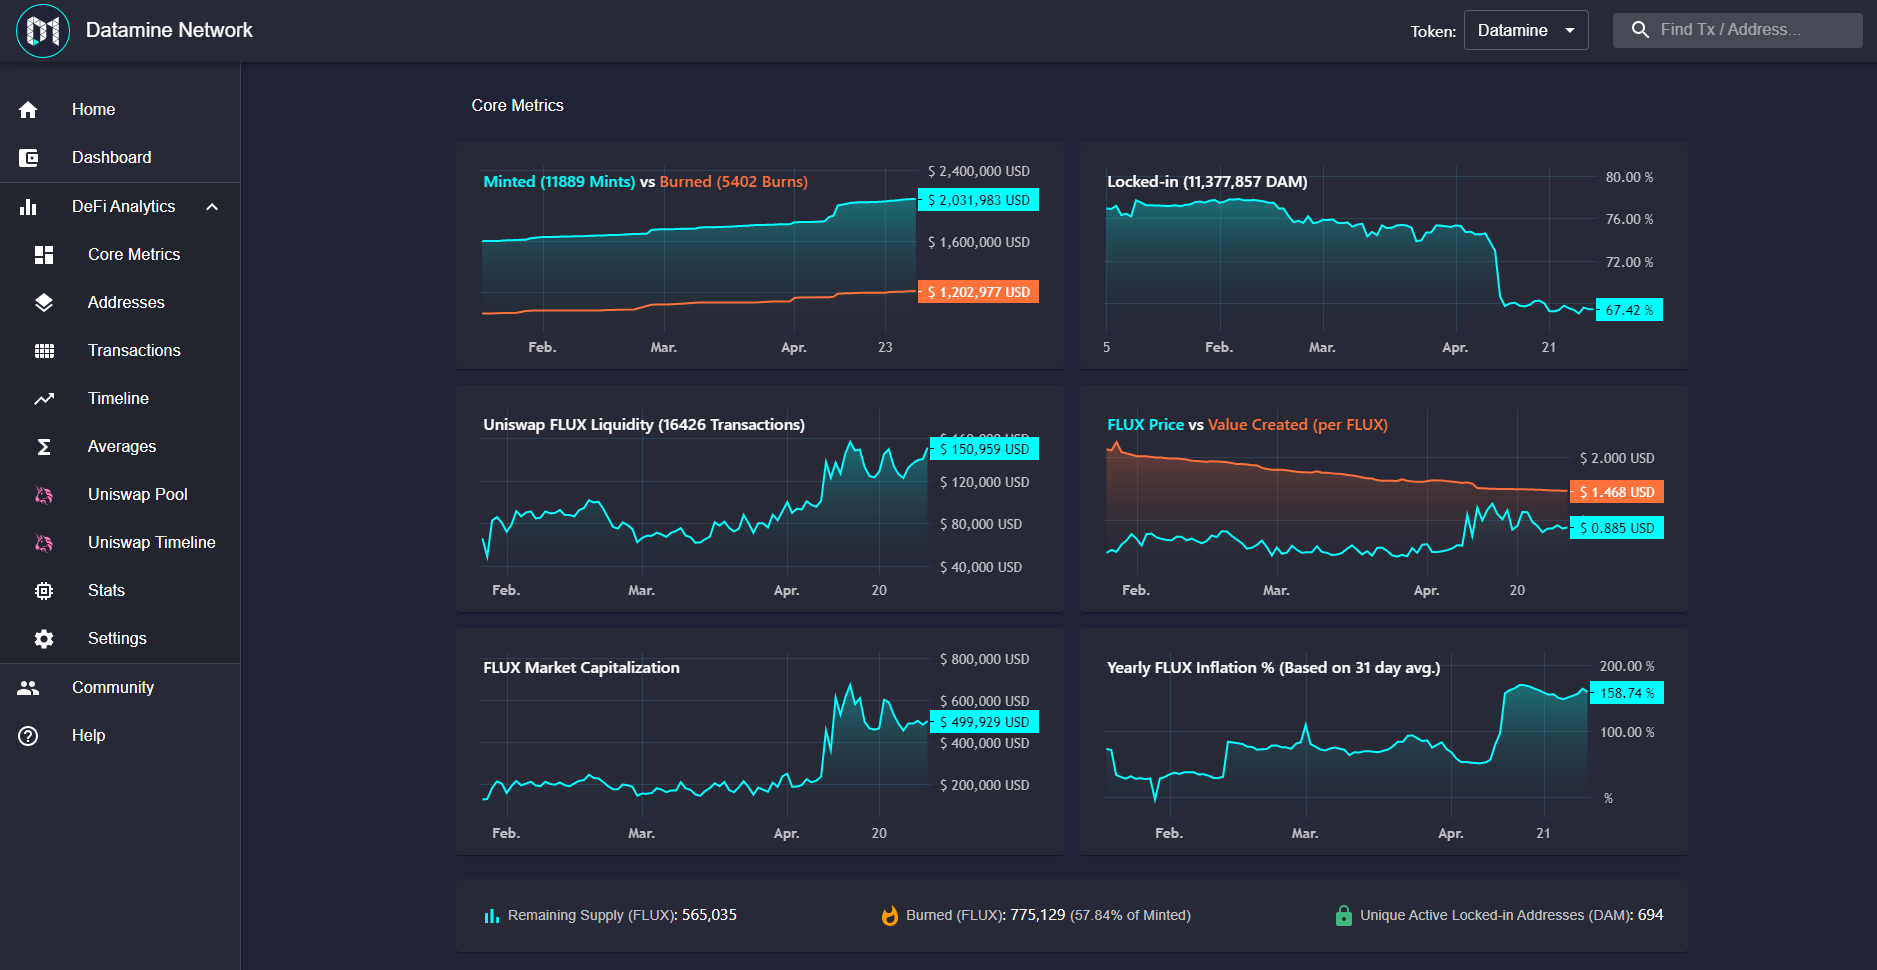Open the Uniswap Pool page
Image resolution: width=1877 pixels, height=970 pixels.
120,495
